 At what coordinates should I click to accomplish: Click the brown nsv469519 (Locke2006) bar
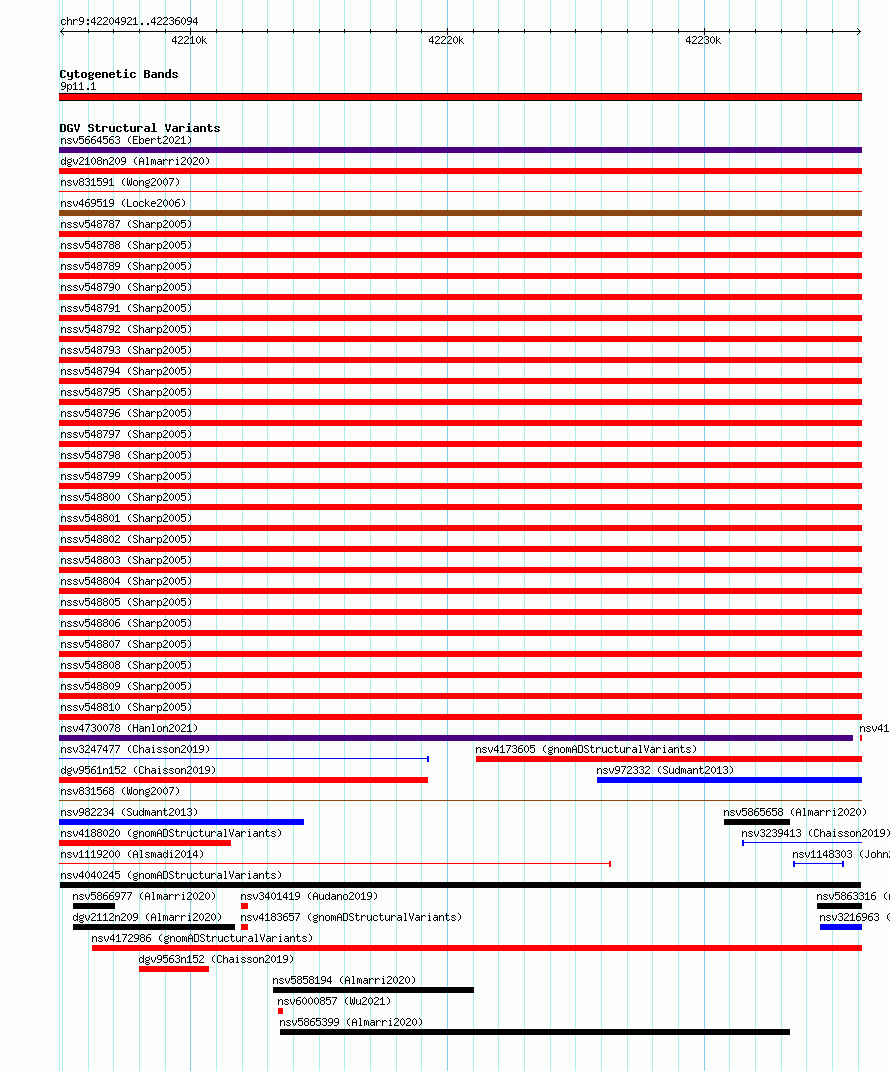point(460,213)
